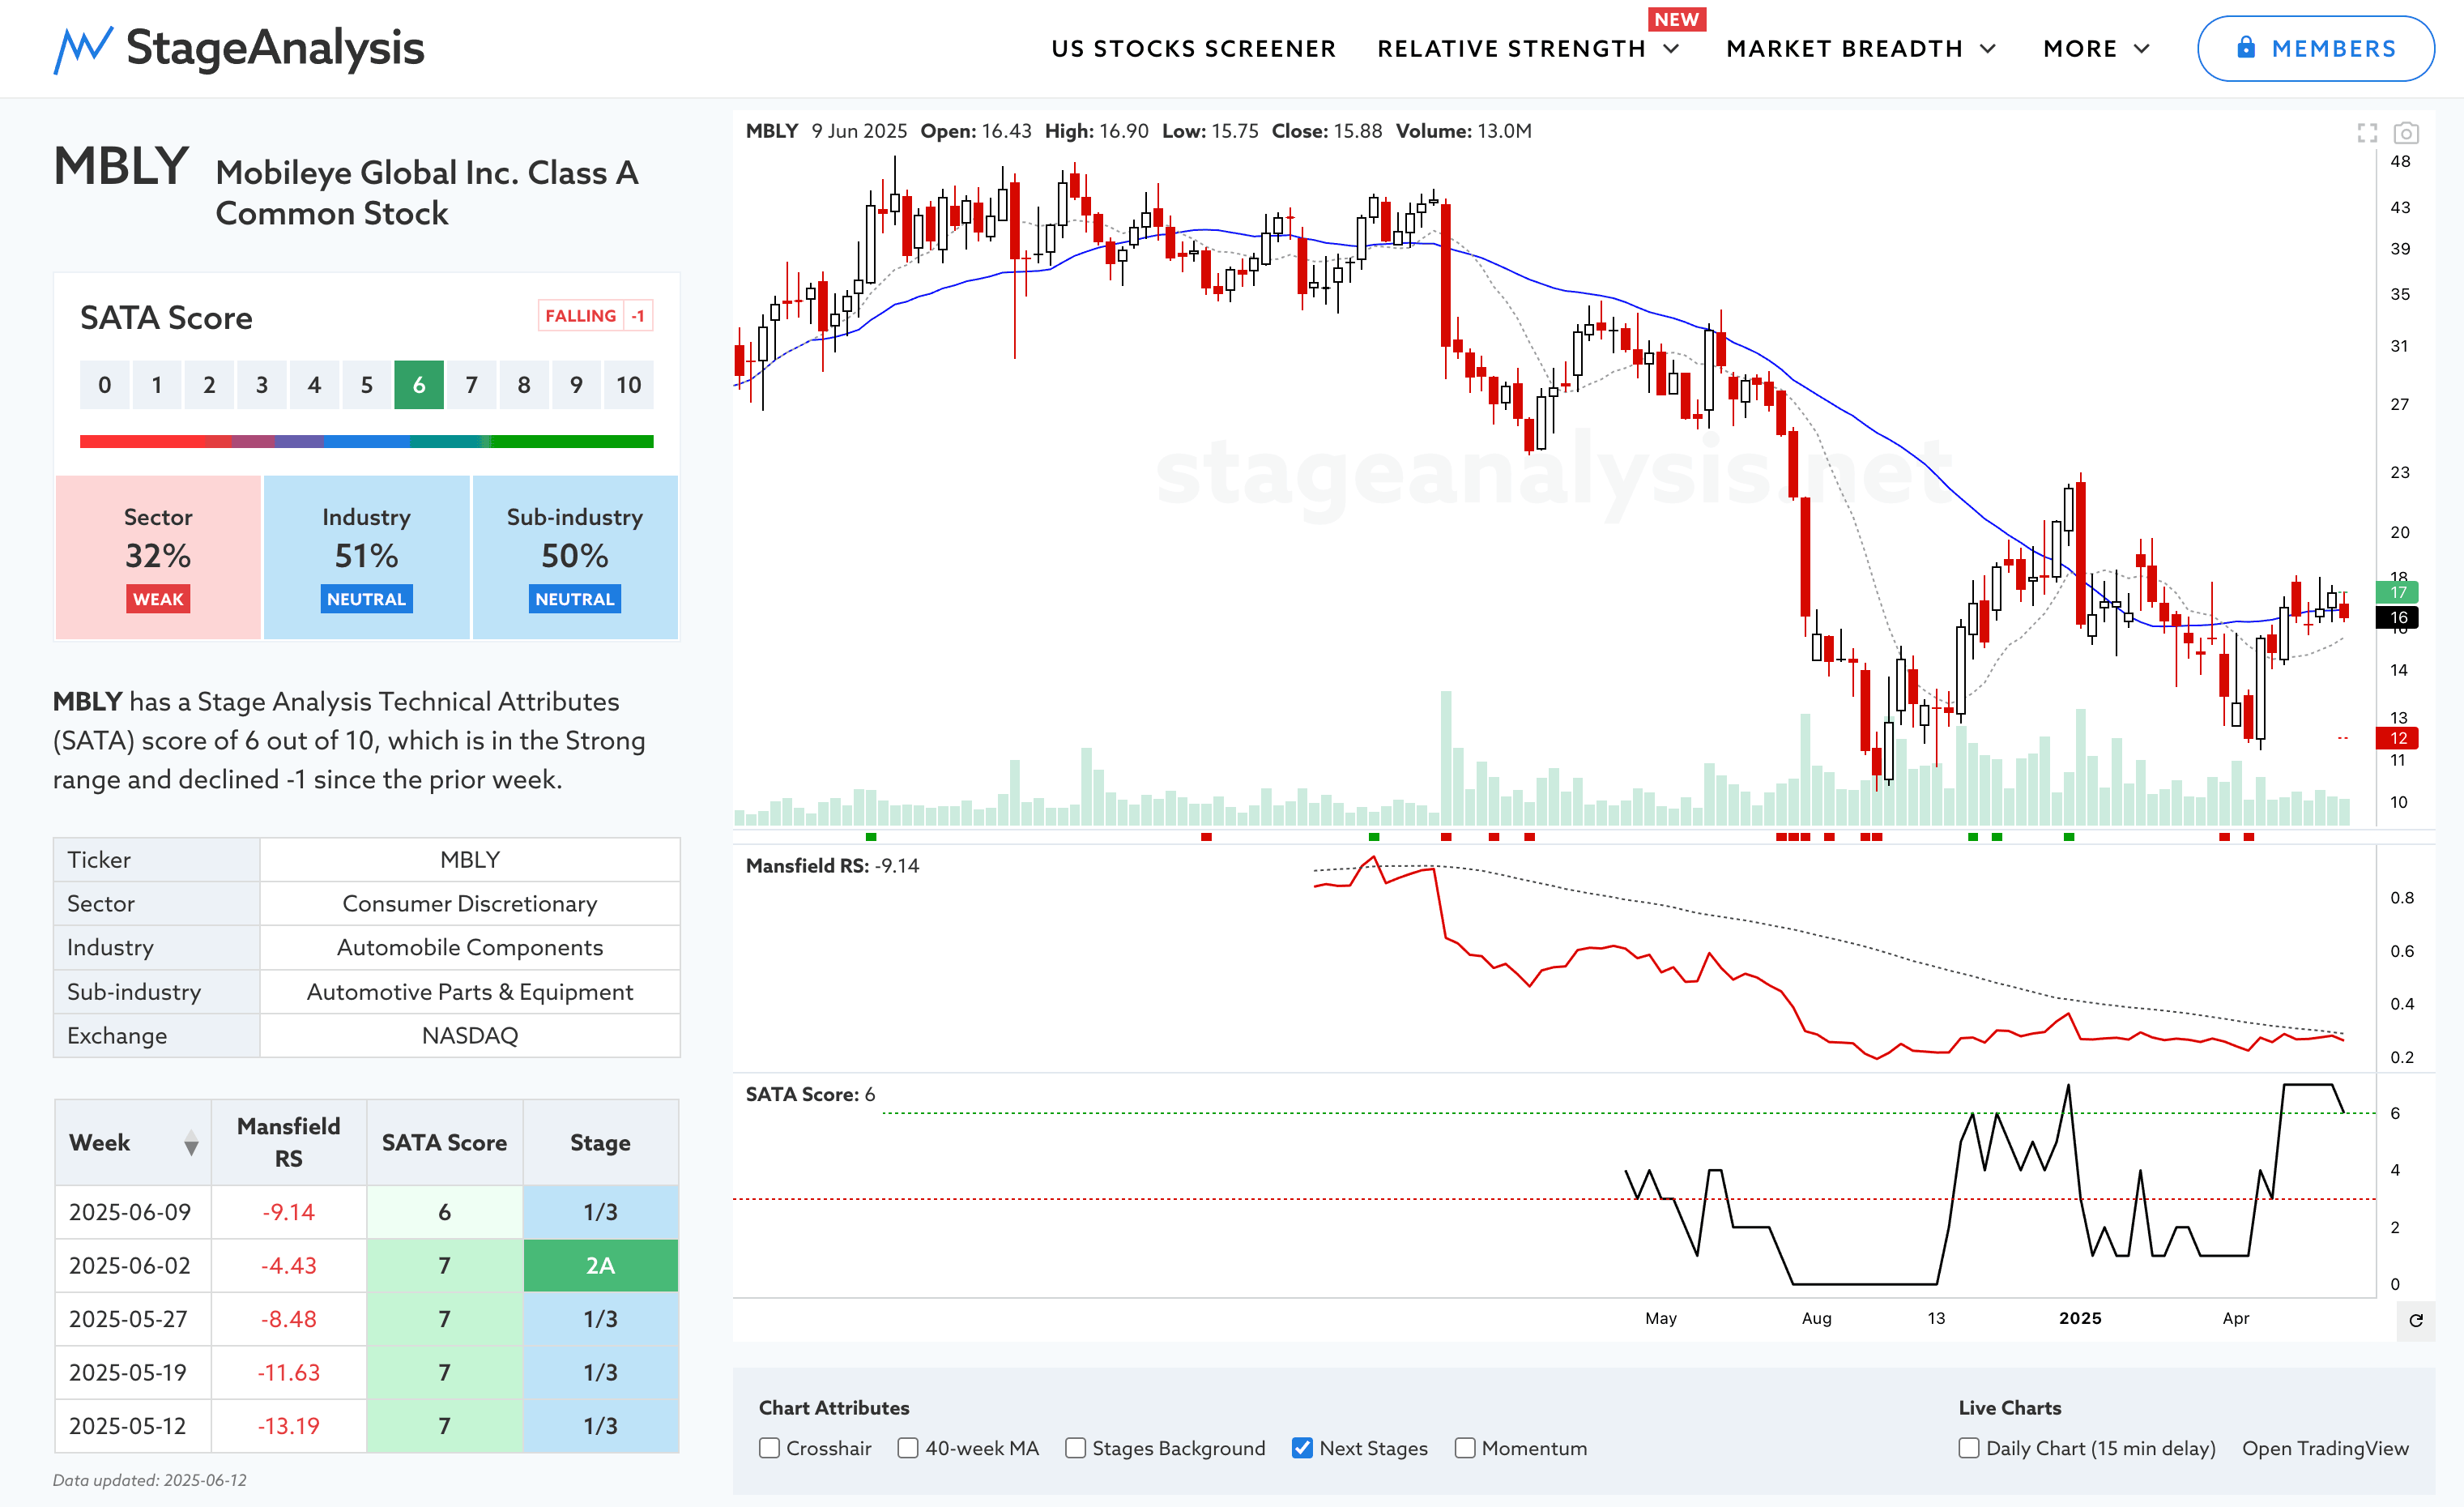Click the MBLY ticker heading
The width and height of the screenshot is (2464, 1507).
click(x=121, y=166)
